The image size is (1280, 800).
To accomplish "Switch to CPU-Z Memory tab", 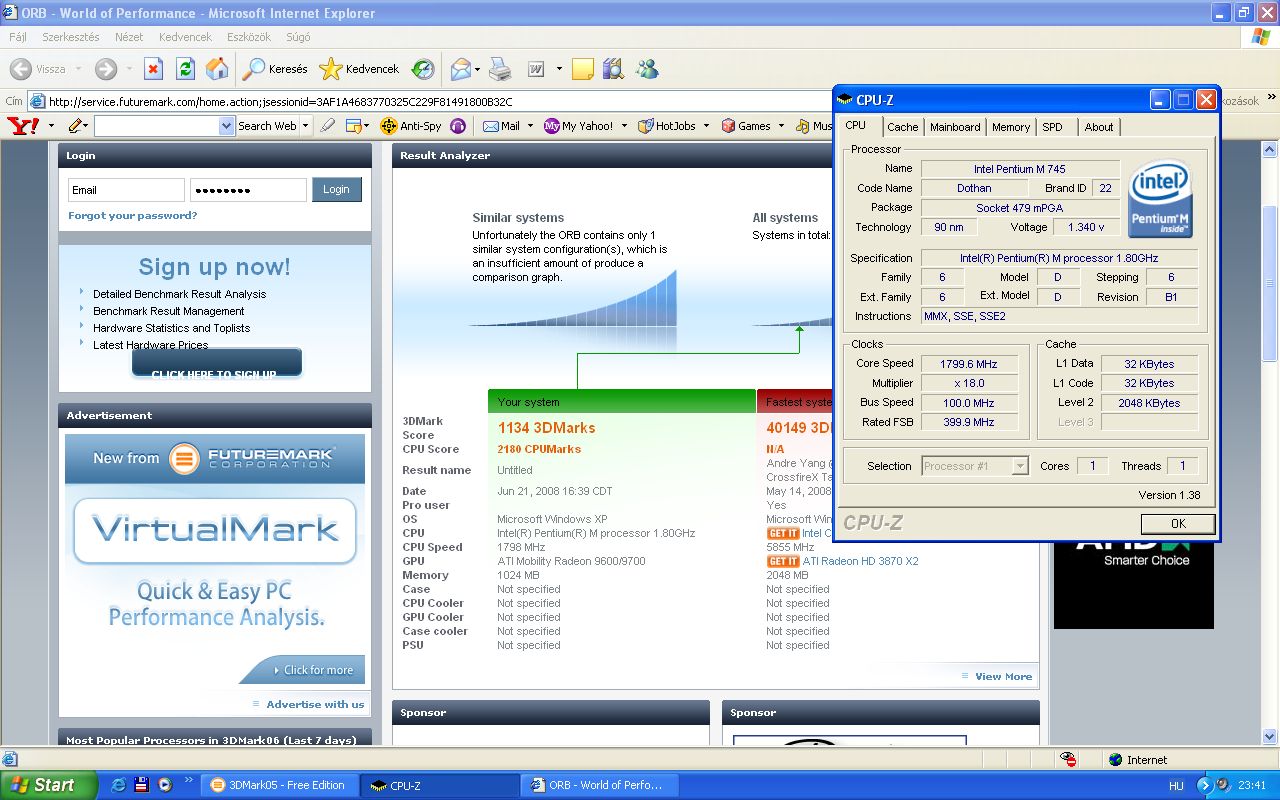I will (1011, 127).
